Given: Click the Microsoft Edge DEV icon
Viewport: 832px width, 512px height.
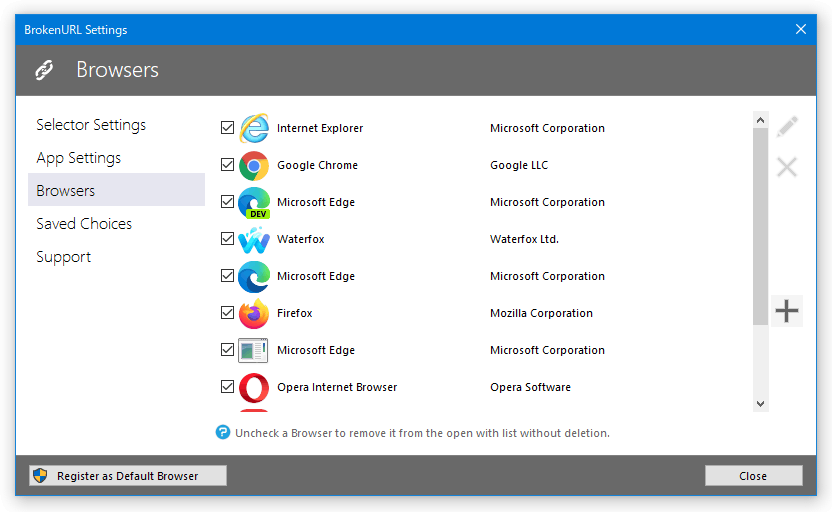Looking at the screenshot, I should pos(254,203).
